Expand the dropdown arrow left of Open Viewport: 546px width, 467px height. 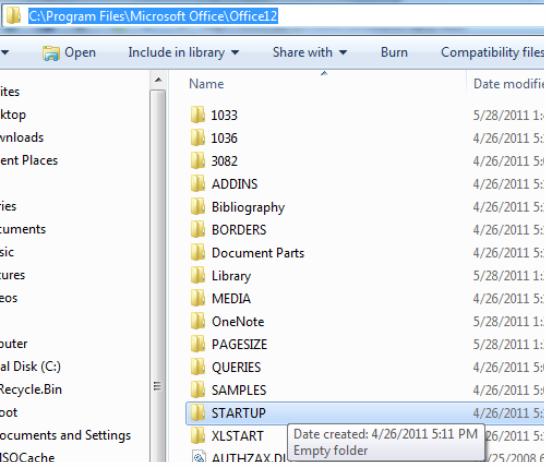pyautogui.click(x=5, y=53)
